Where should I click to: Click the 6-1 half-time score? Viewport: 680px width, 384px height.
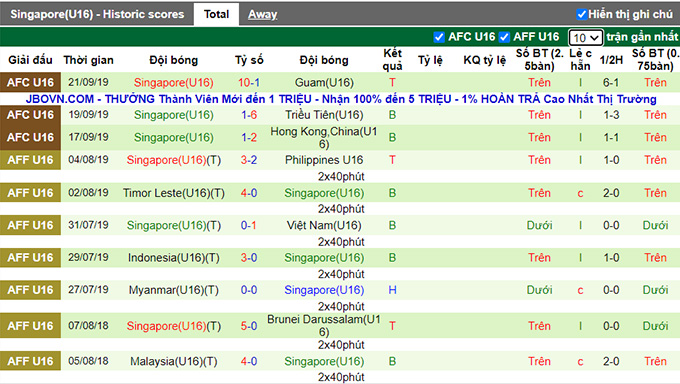[x=611, y=82]
